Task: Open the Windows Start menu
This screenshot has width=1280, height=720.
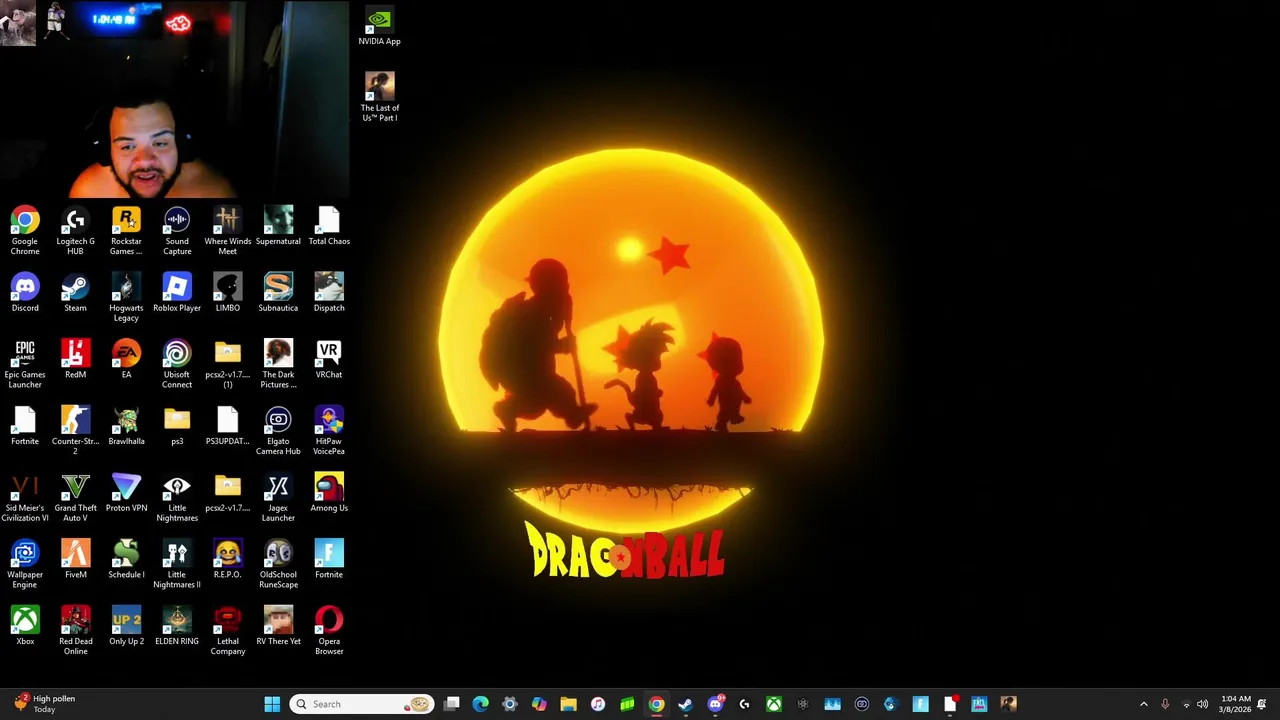Action: click(272, 704)
